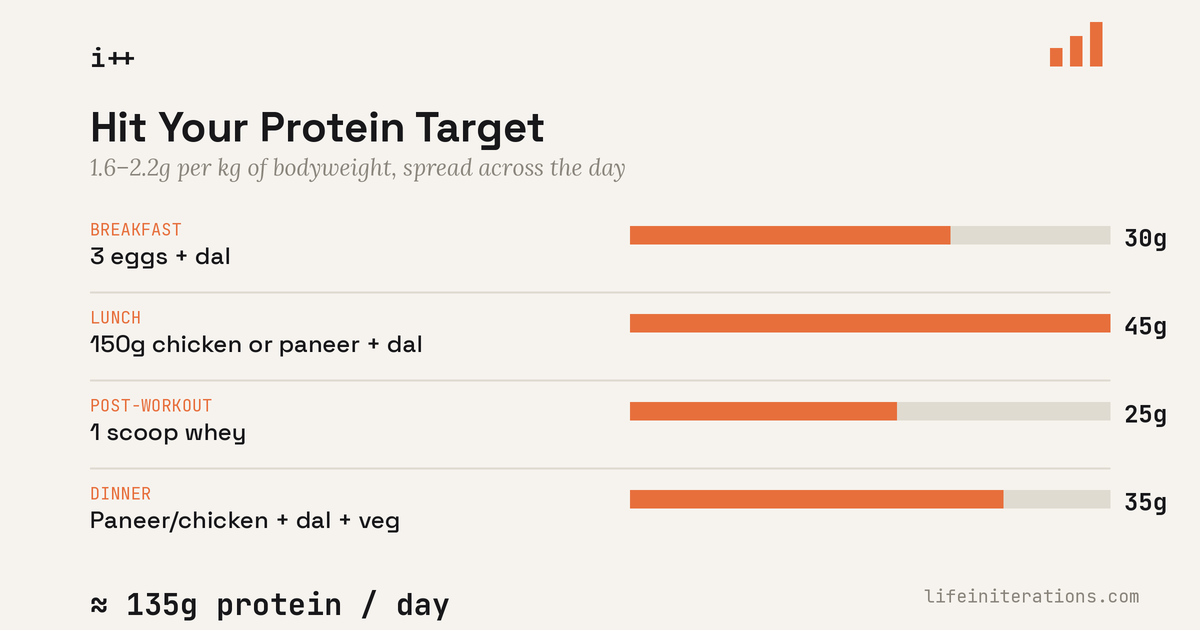
Task: Click the orange bar chart icon
Action: (1076, 44)
